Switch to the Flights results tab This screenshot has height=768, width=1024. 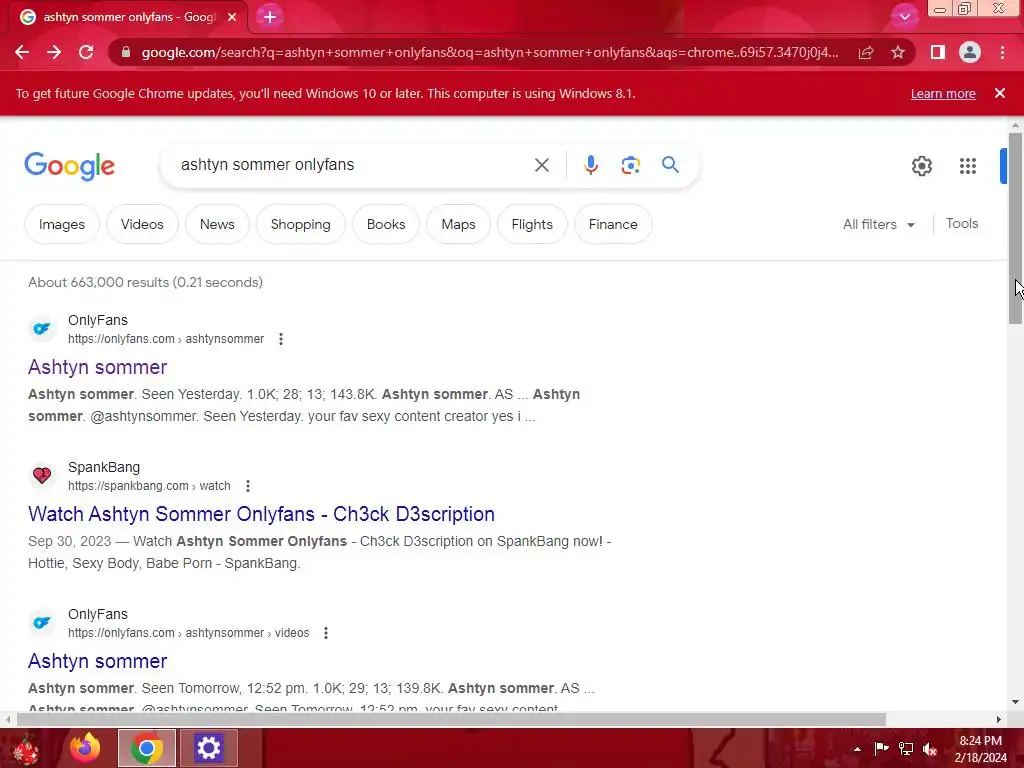pyautogui.click(x=532, y=224)
